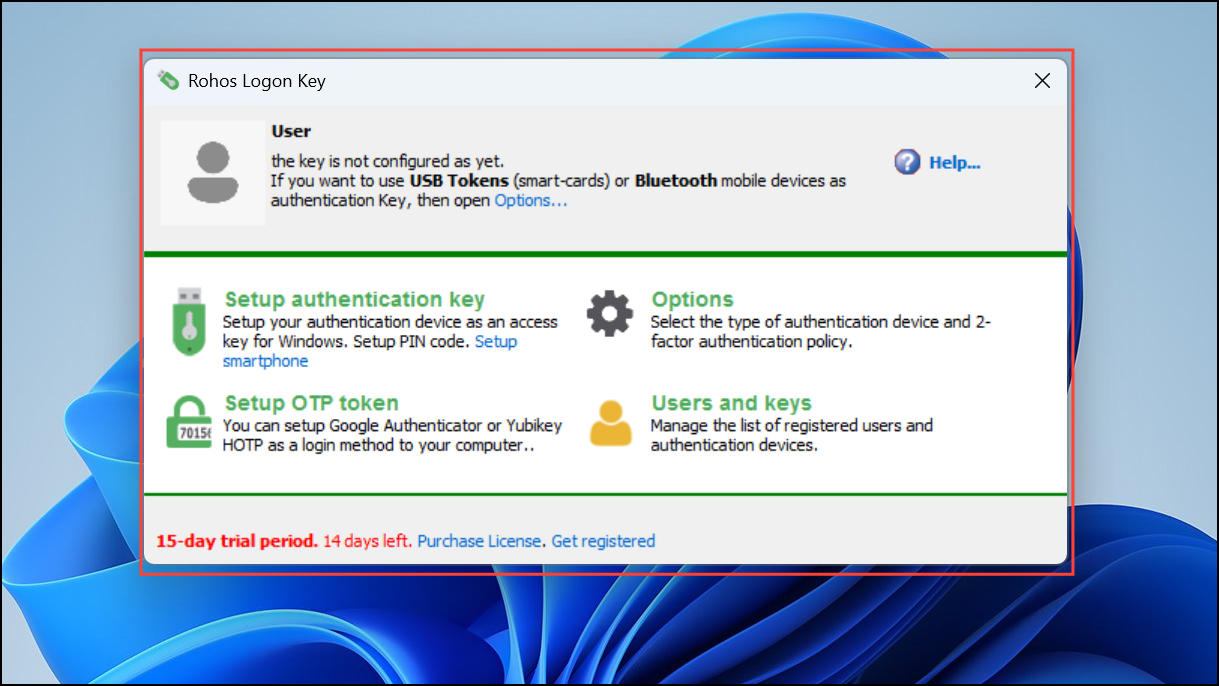
Task: Click the '15-day trial period.' text
Action: [x=237, y=541]
